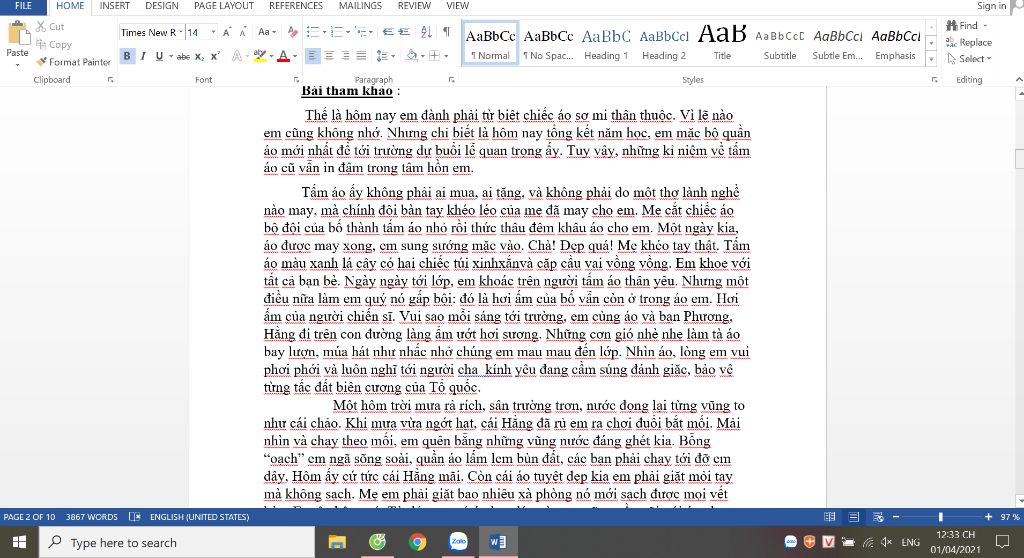Click the Type here to search box
Viewport: 1024px width, 558px height.
pos(177,542)
